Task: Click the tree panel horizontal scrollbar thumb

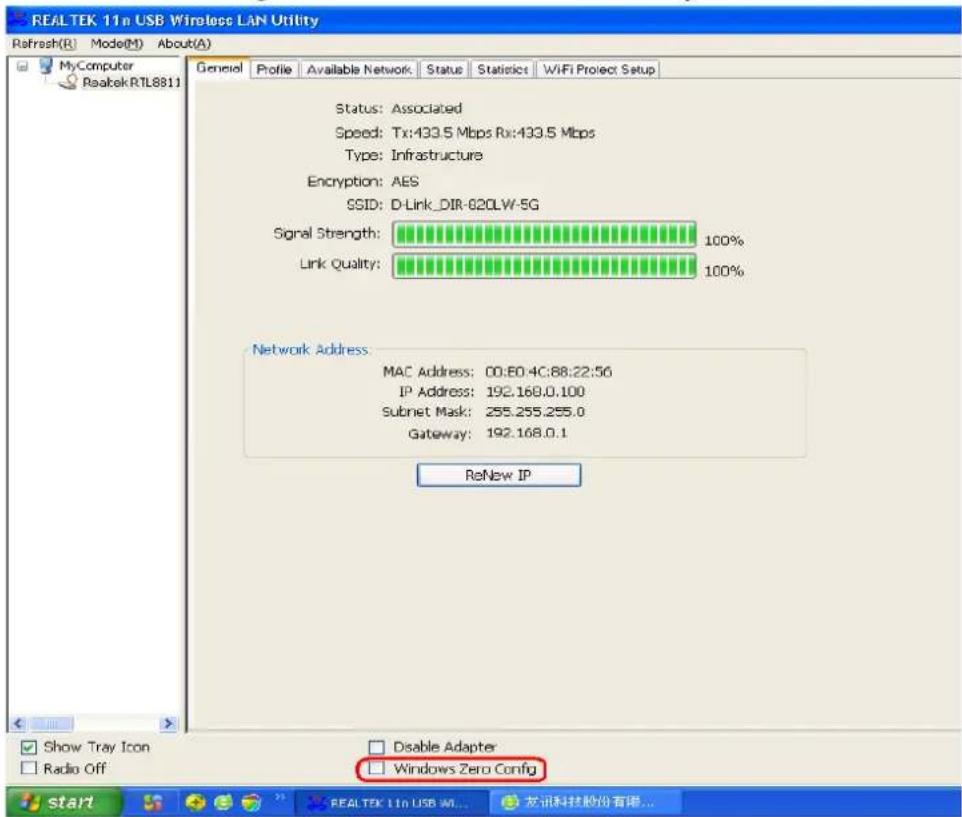Action: coord(52,724)
